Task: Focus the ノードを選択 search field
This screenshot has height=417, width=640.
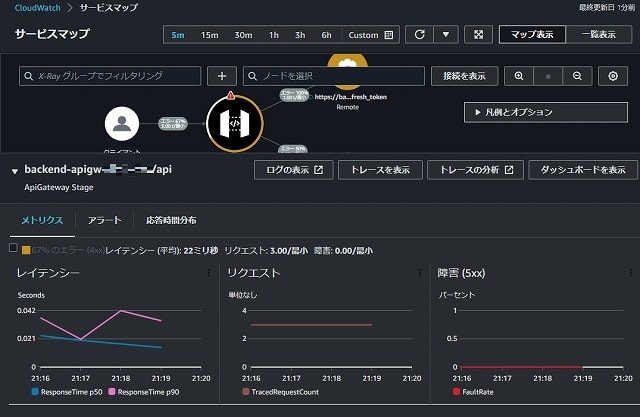Action: [333, 76]
